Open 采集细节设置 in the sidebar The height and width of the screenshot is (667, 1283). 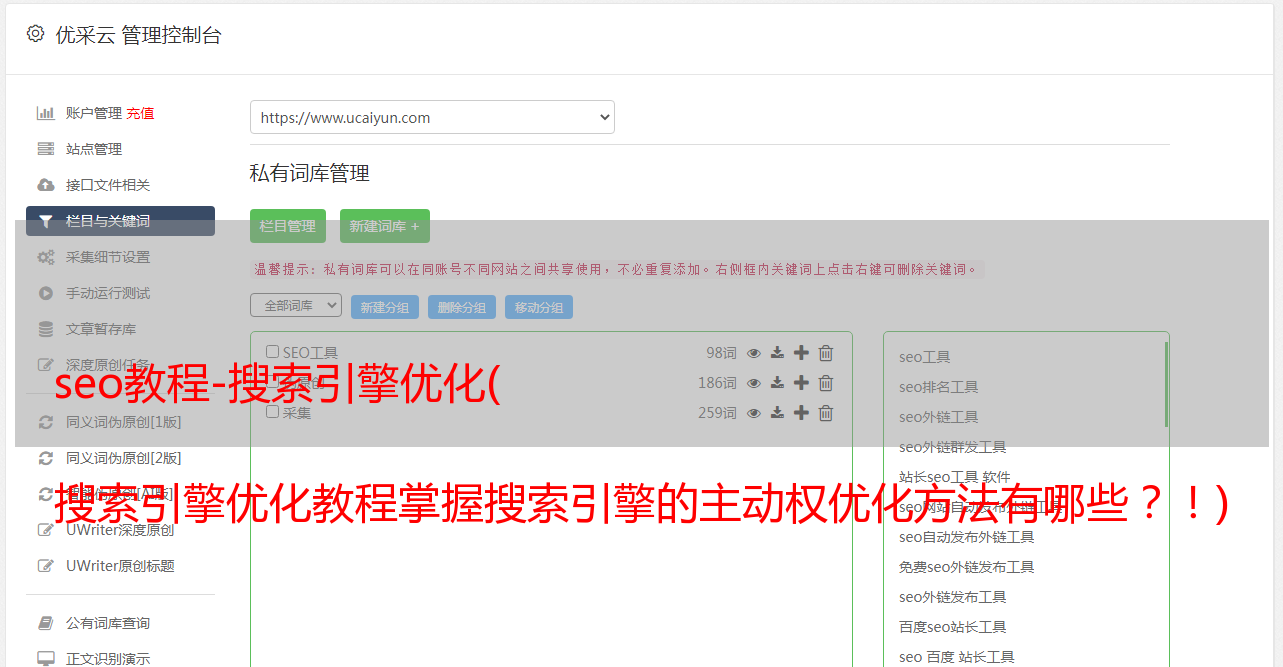(x=108, y=257)
